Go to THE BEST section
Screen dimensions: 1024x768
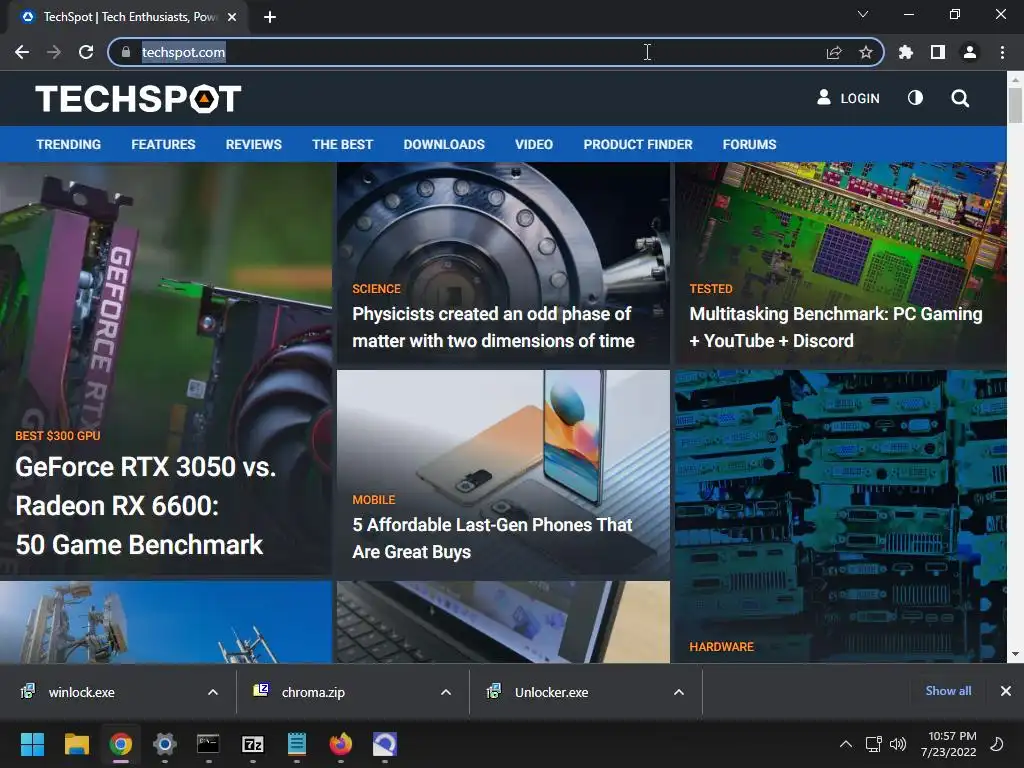(x=342, y=144)
